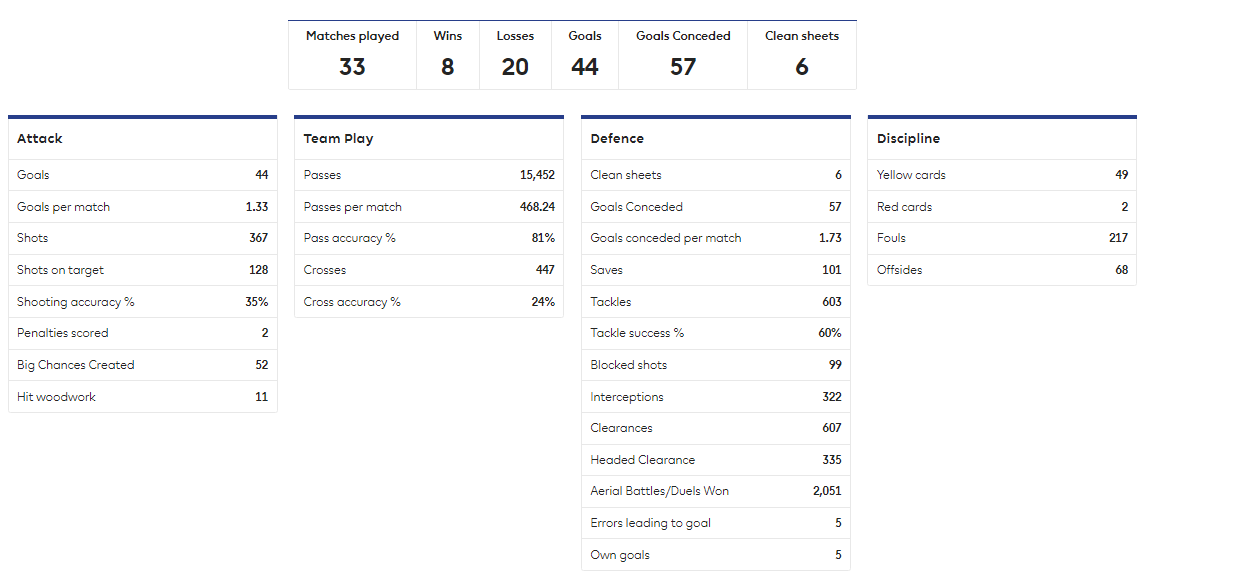1250x583 pixels.
Task: Click the Yellow cards row
Action: (1001, 175)
